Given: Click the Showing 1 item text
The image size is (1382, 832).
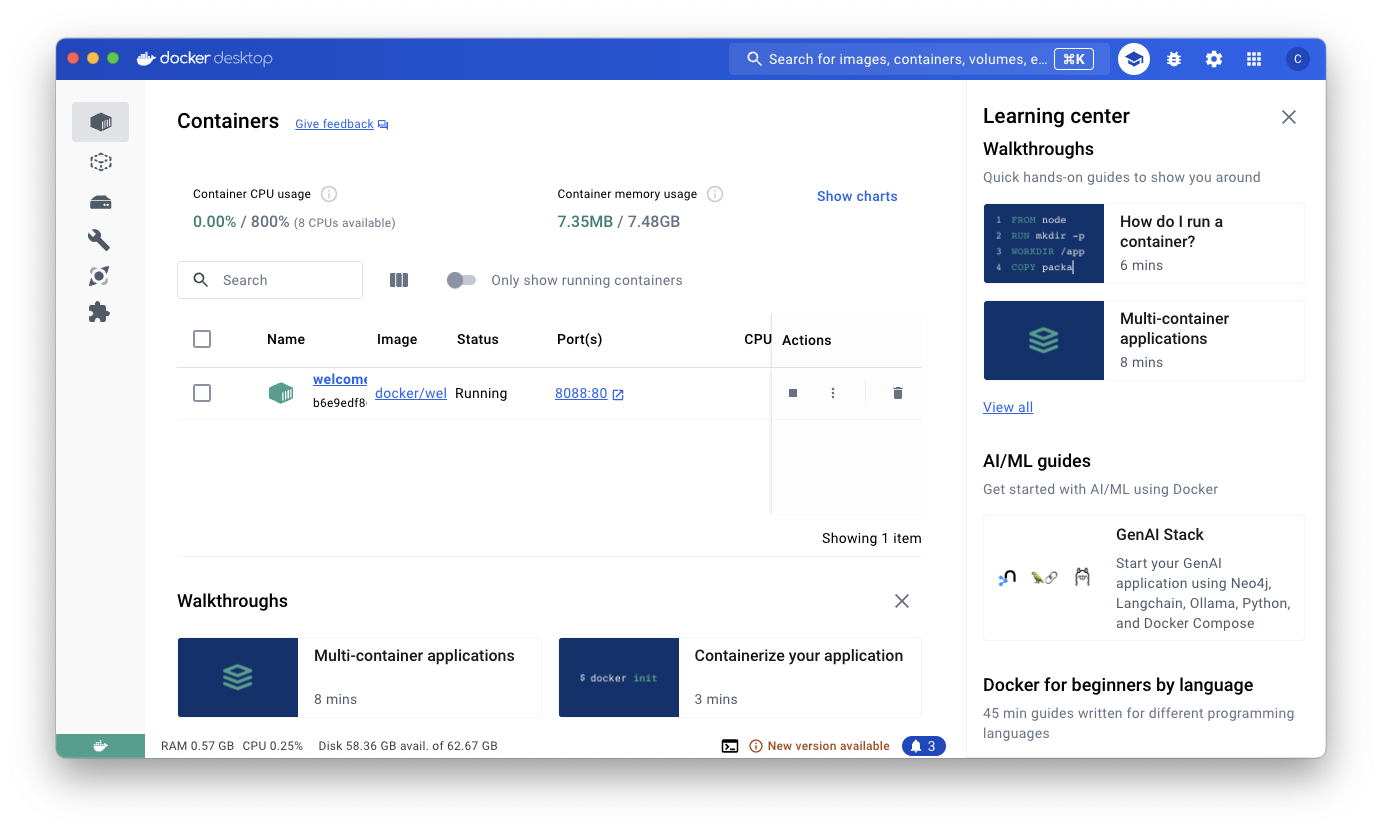Looking at the screenshot, I should [x=872, y=538].
